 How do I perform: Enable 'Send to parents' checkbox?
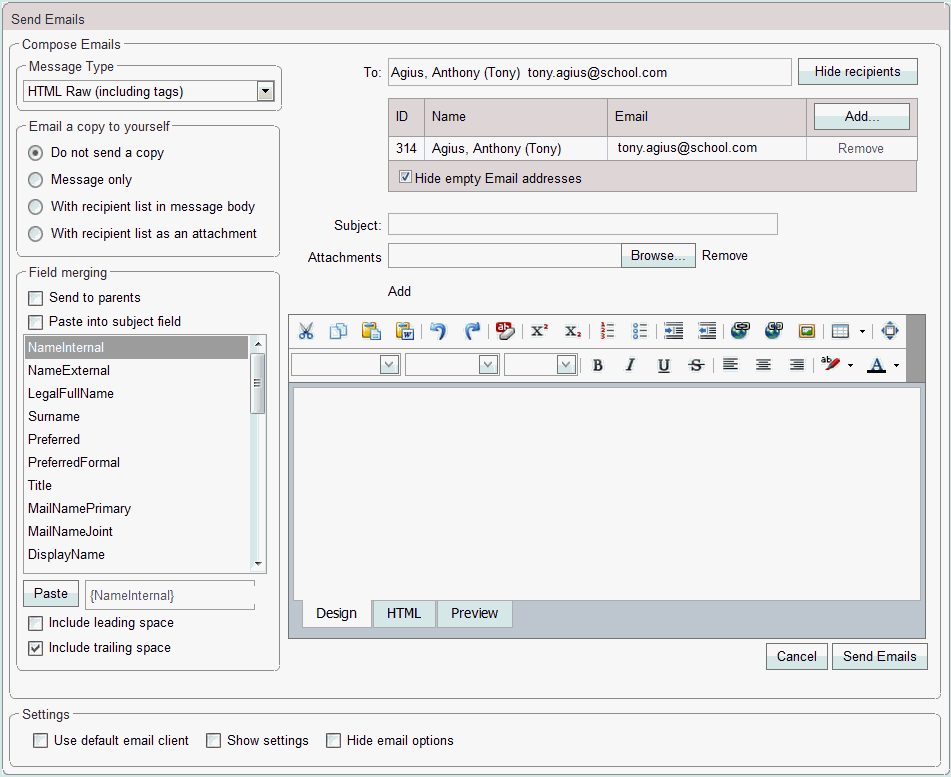(36, 298)
